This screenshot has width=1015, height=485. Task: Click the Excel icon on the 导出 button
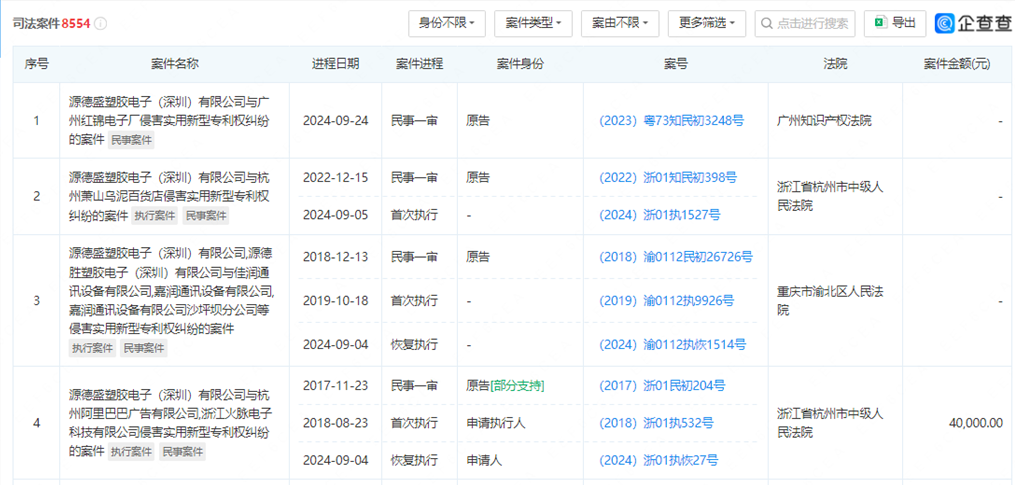tap(880, 23)
